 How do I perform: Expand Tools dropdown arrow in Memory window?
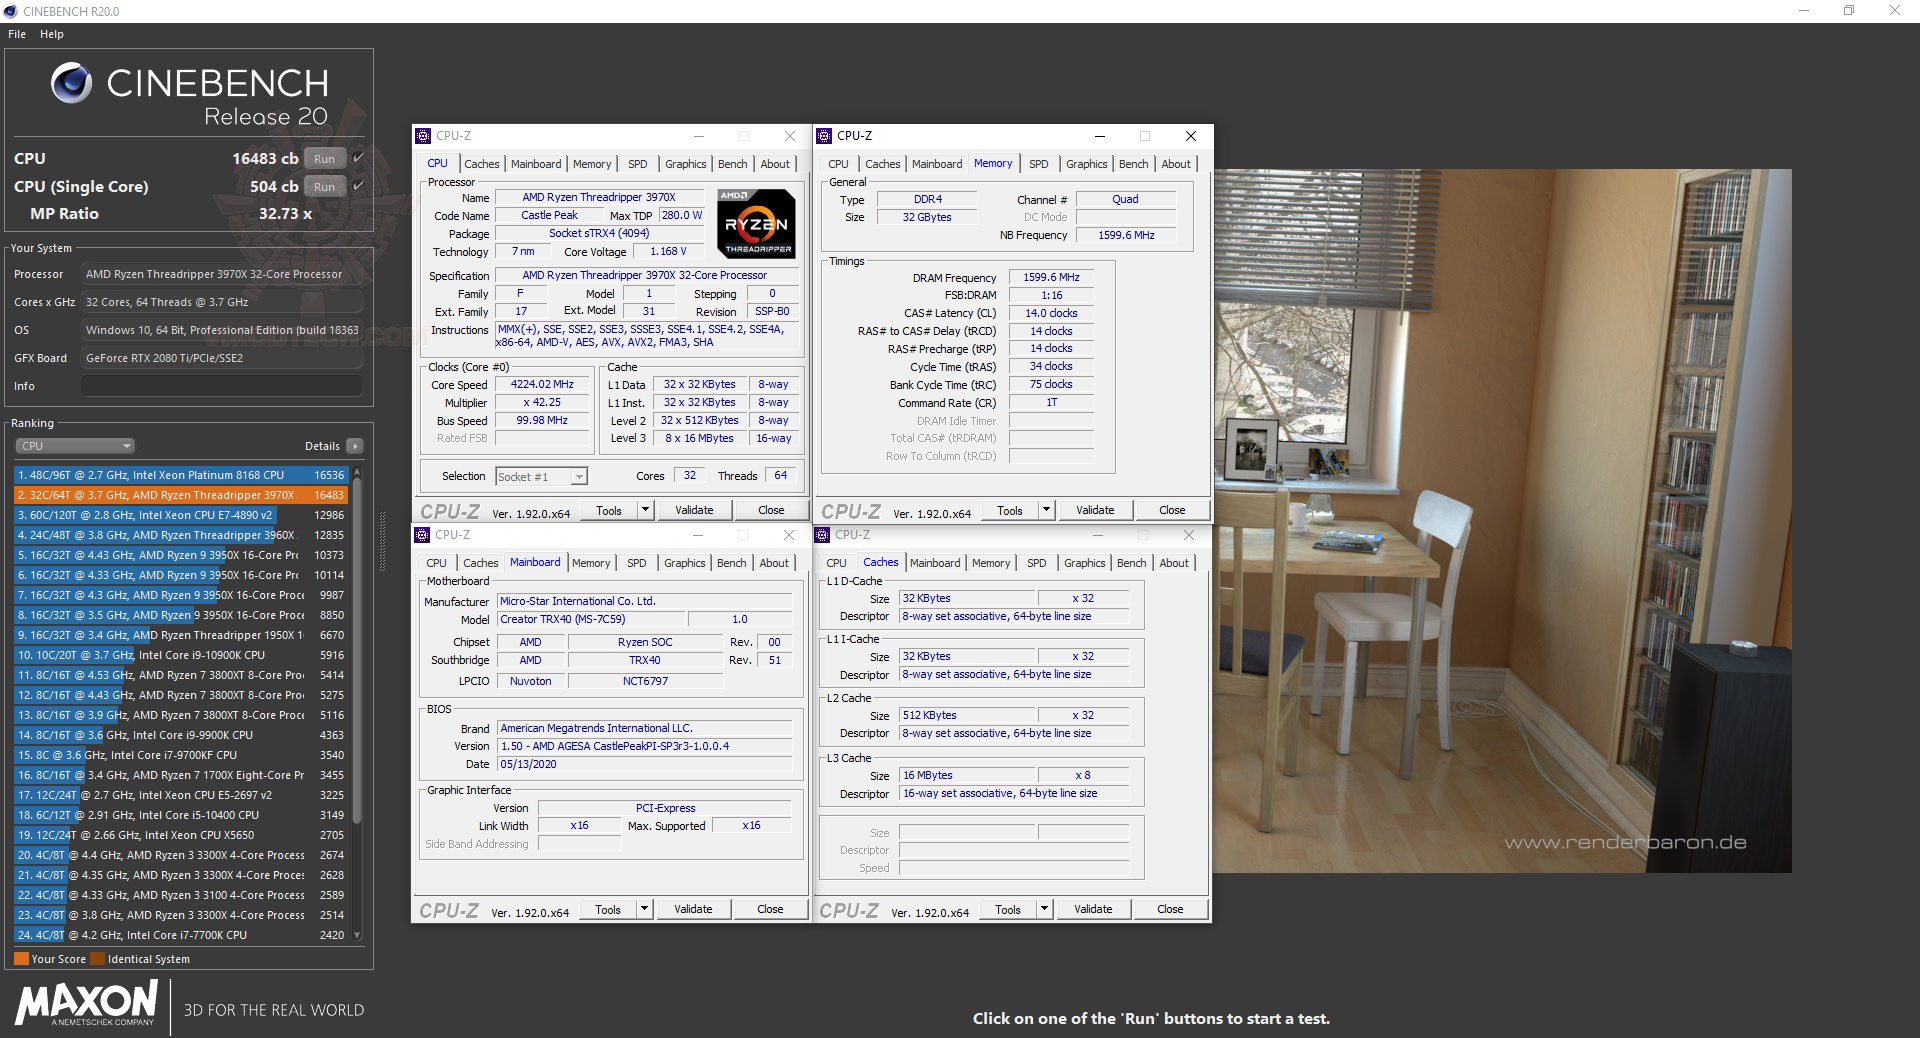[x=1046, y=510]
